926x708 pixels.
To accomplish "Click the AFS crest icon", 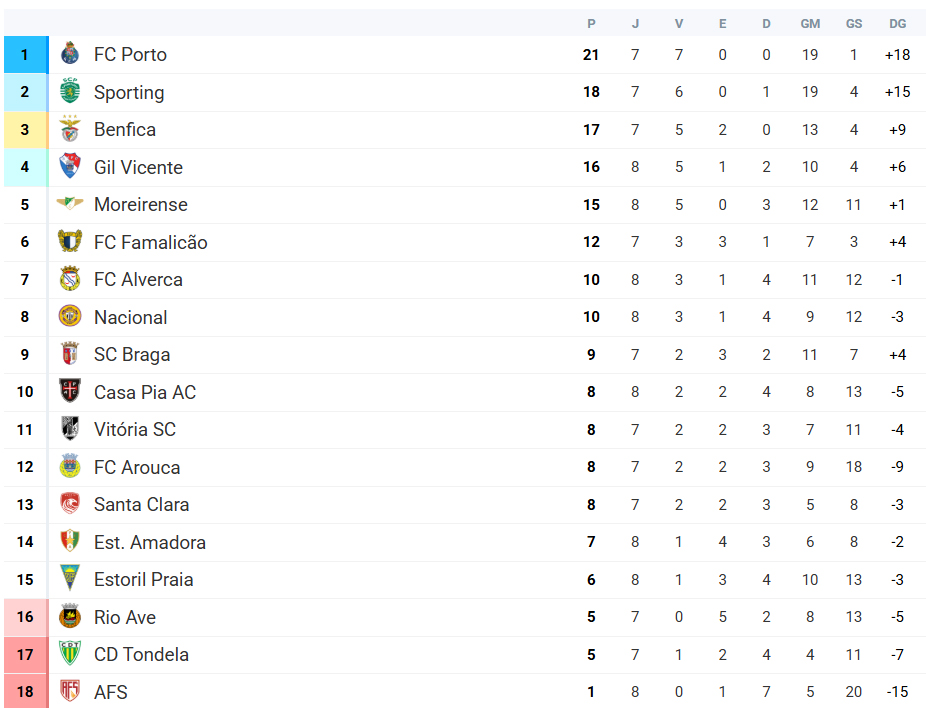I will pyautogui.click(x=70, y=692).
